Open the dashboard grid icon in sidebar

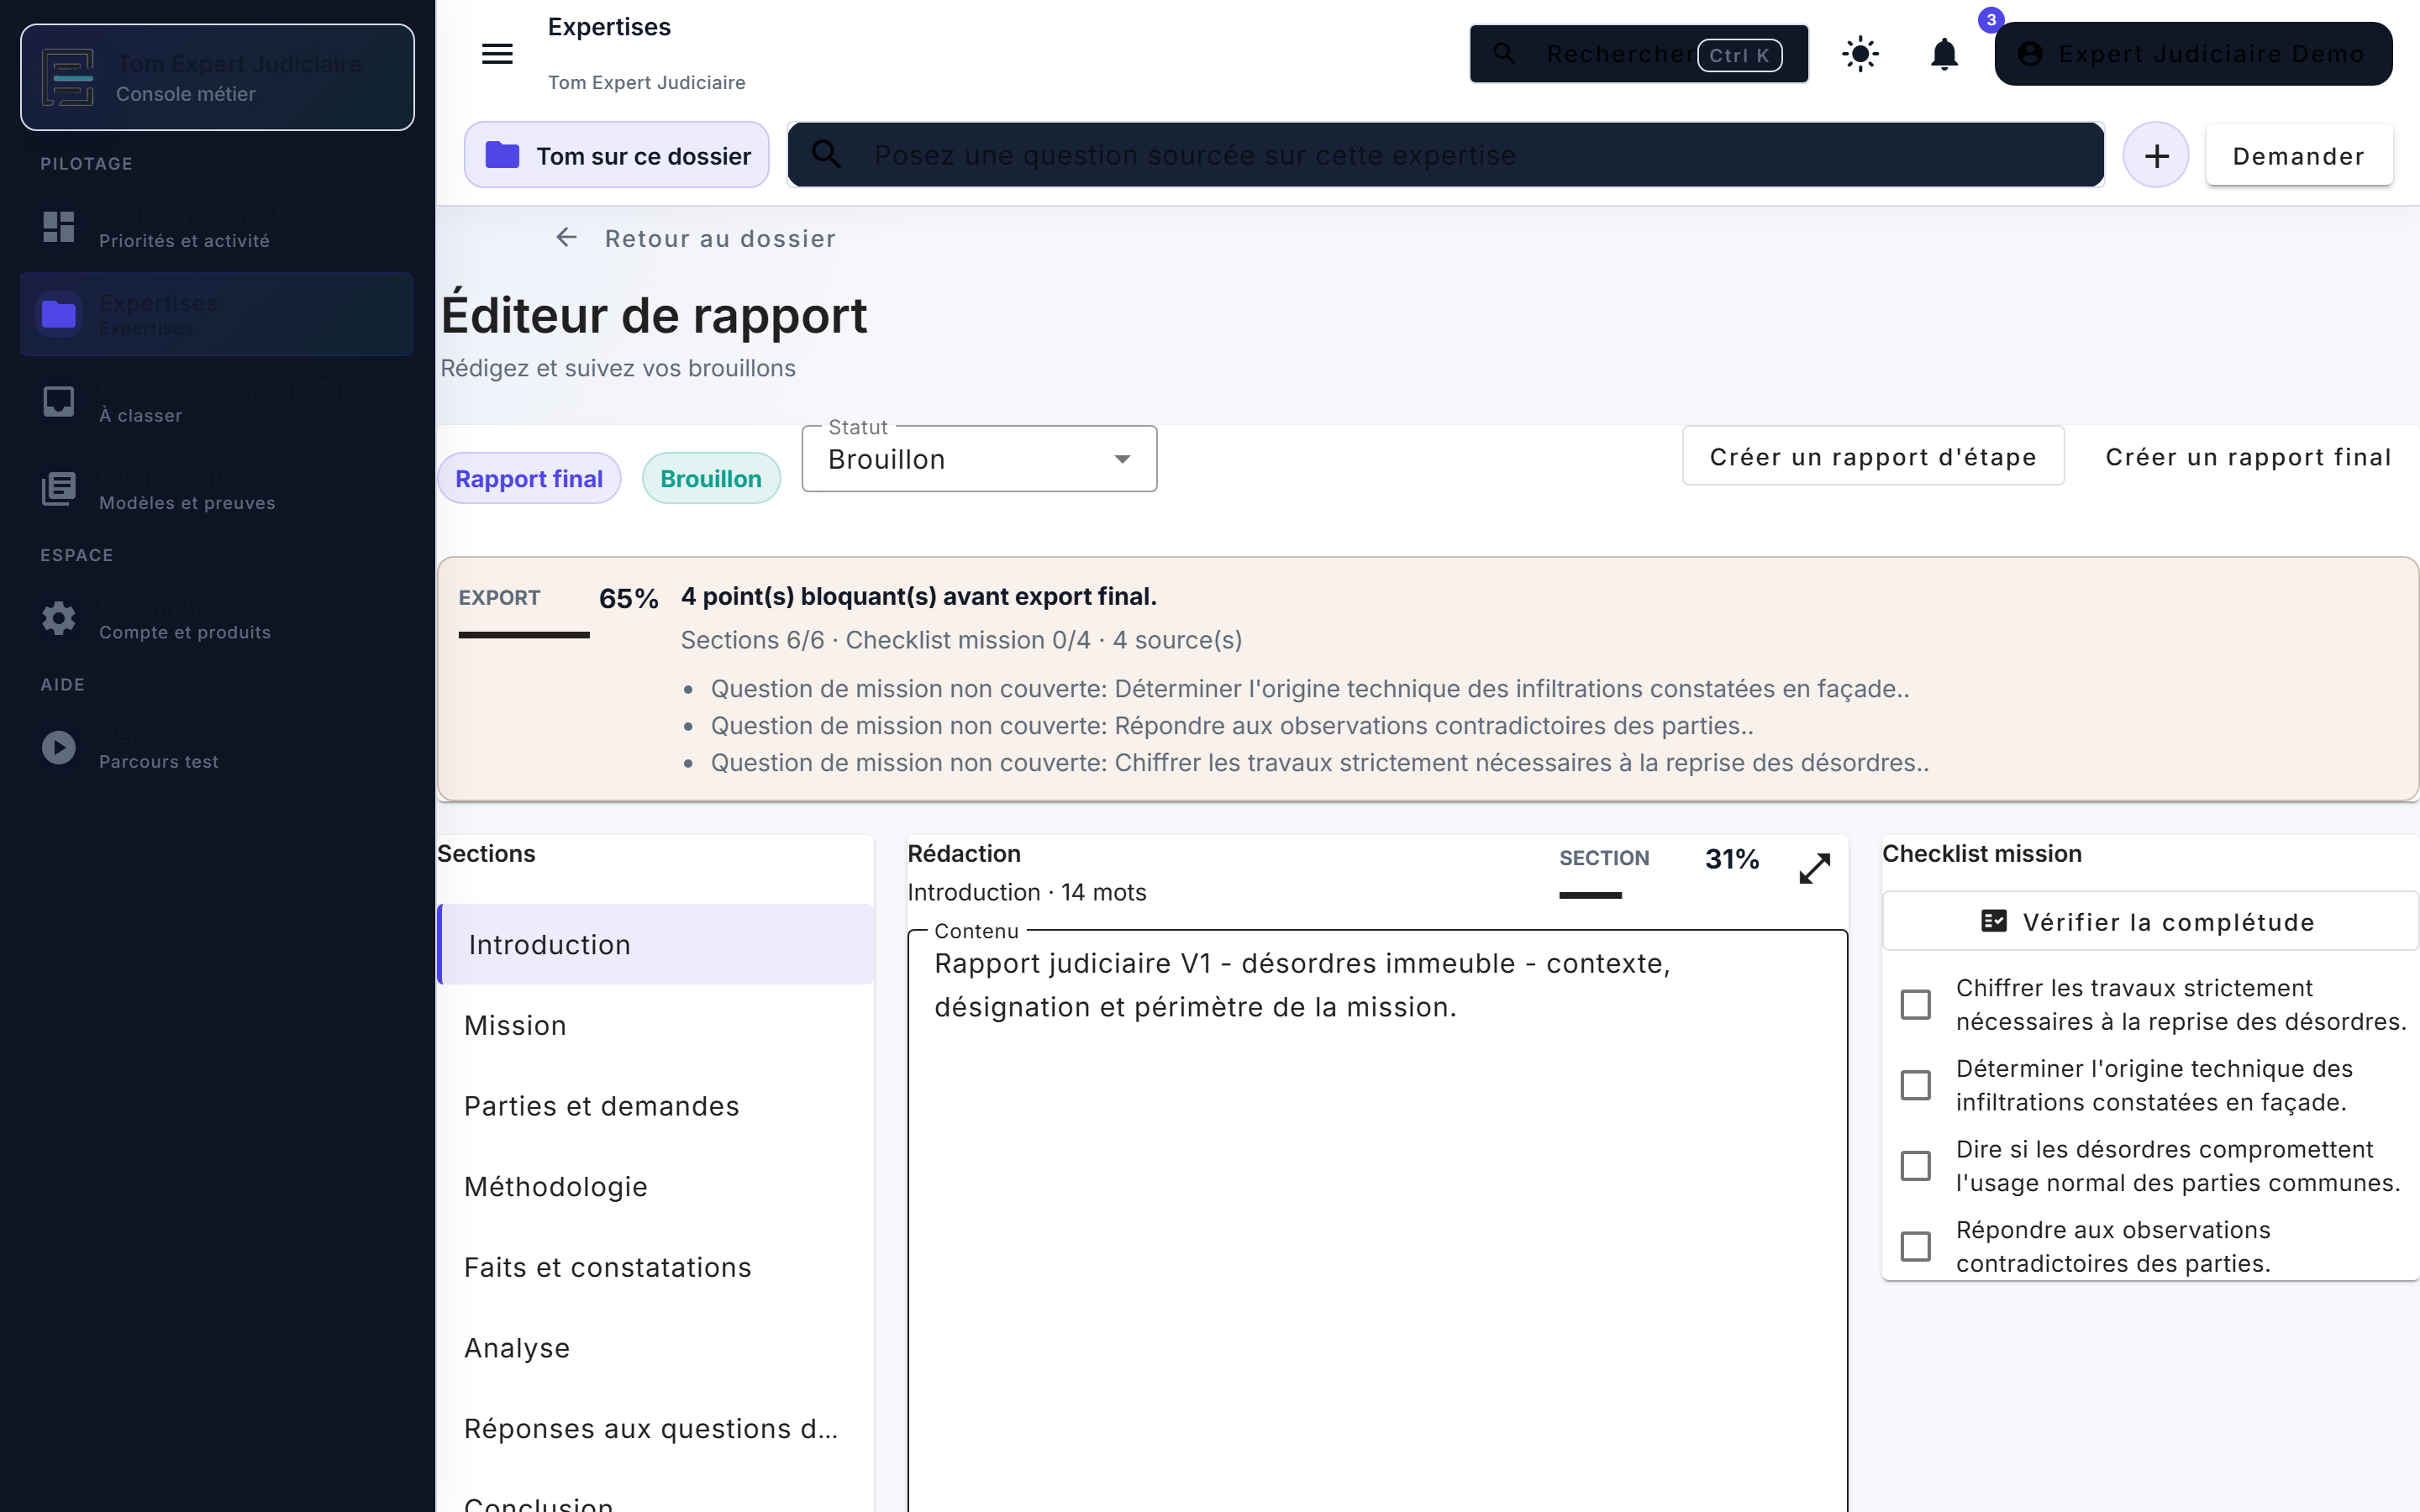click(59, 227)
